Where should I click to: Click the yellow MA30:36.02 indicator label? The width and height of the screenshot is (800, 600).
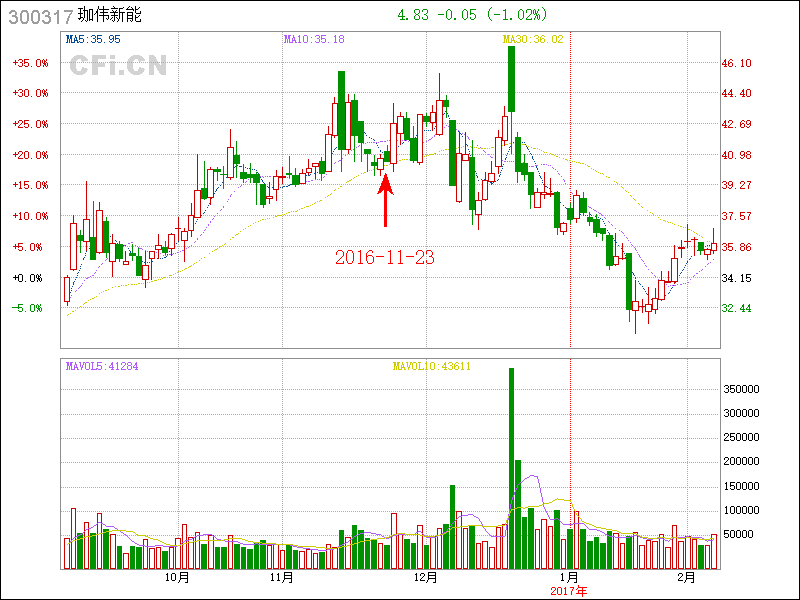click(x=533, y=39)
